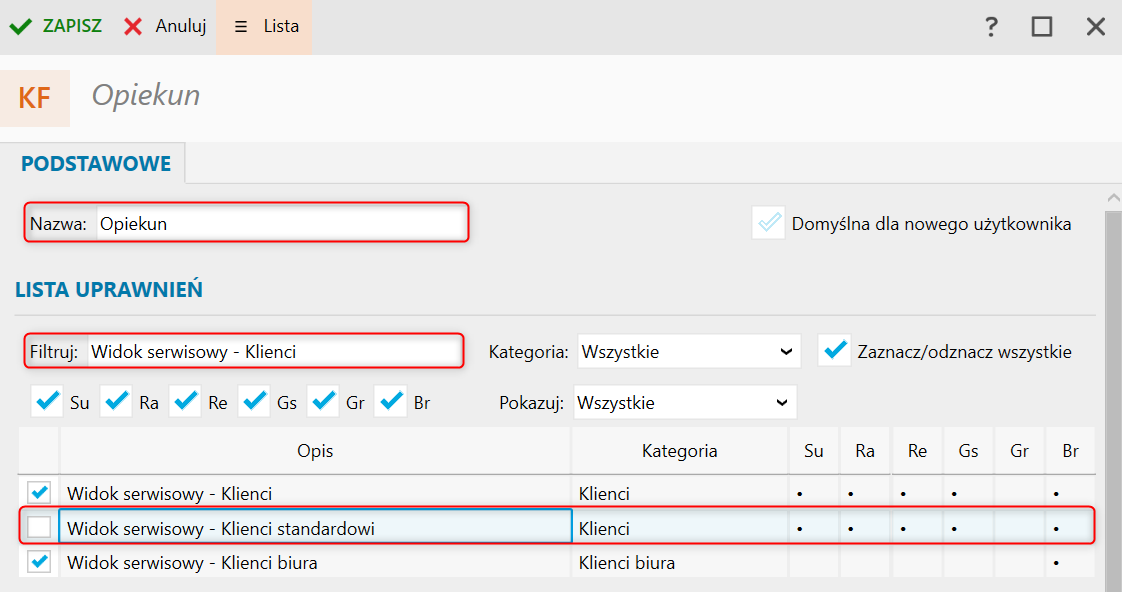This screenshot has width=1122, height=592.
Task: Click into the Nazwa input field
Action: (x=280, y=223)
